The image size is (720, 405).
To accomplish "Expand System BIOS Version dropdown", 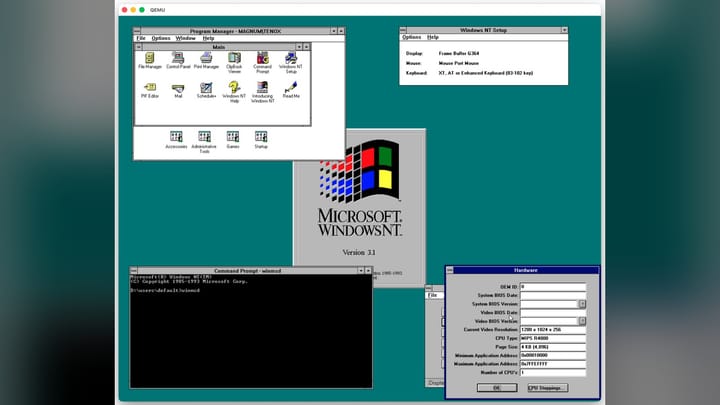I will [x=582, y=304].
